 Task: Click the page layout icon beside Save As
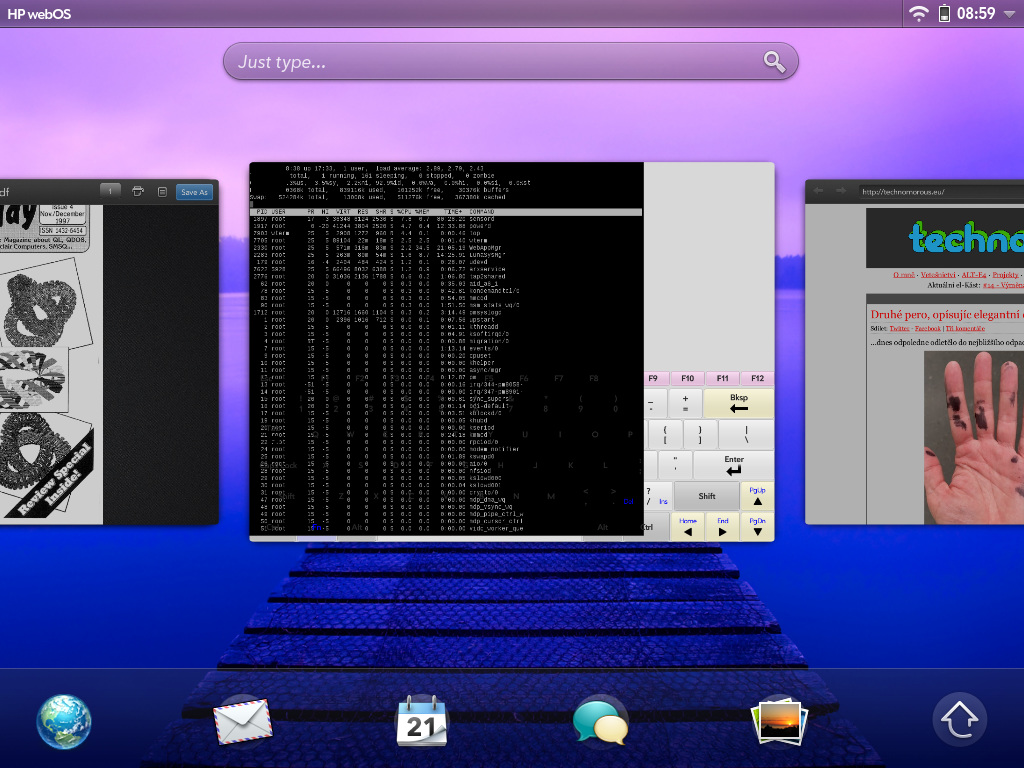pyautogui.click(x=161, y=191)
